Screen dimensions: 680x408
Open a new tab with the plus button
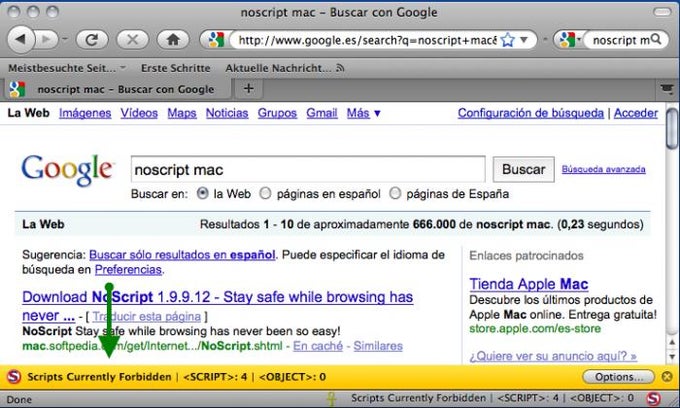coord(248,89)
